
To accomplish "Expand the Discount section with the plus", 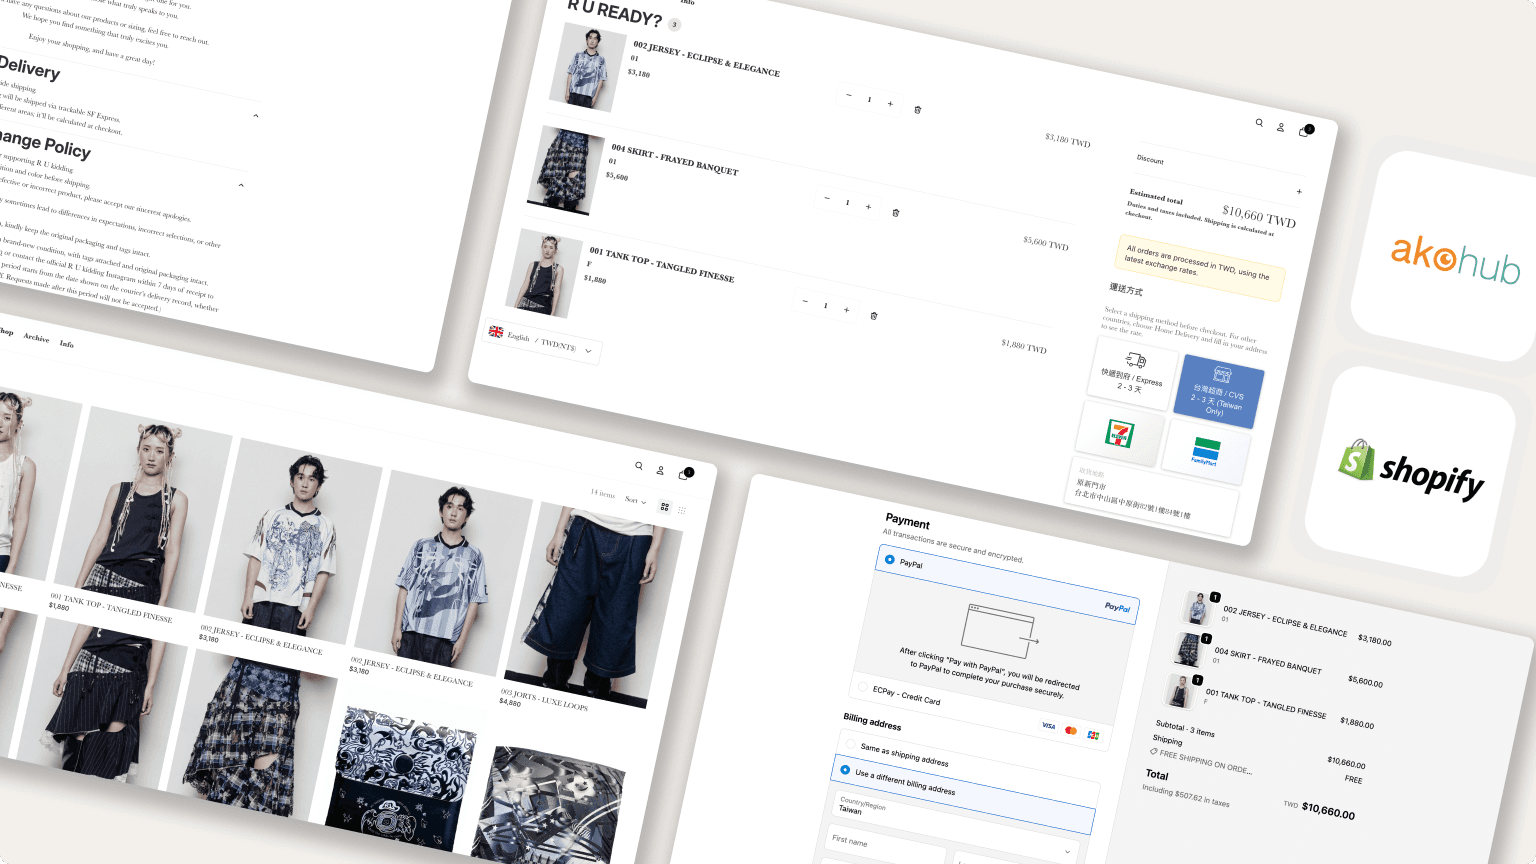I will click(1299, 191).
